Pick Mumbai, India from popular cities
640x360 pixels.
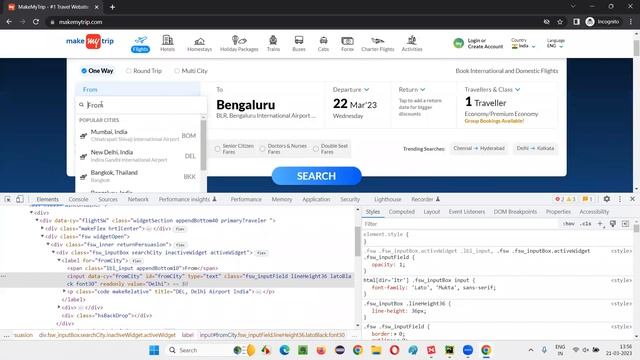pyautogui.click(x=139, y=136)
